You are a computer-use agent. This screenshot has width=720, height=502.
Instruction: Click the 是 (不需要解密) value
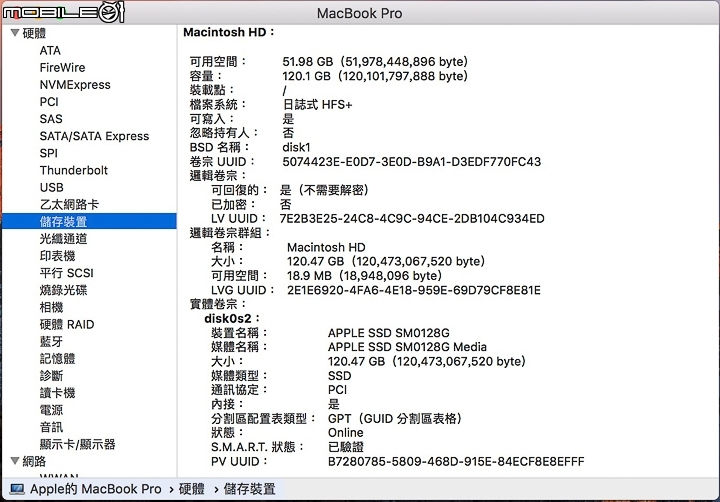click(x=324, y=190)
